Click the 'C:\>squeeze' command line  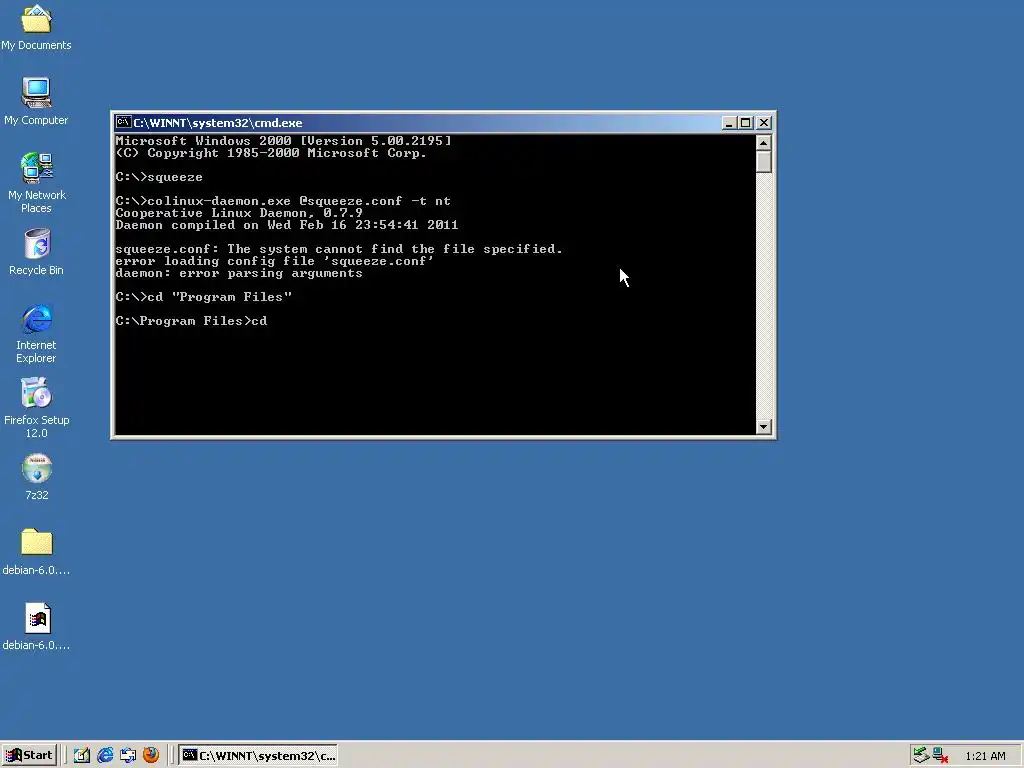click(x=159, y=177)
